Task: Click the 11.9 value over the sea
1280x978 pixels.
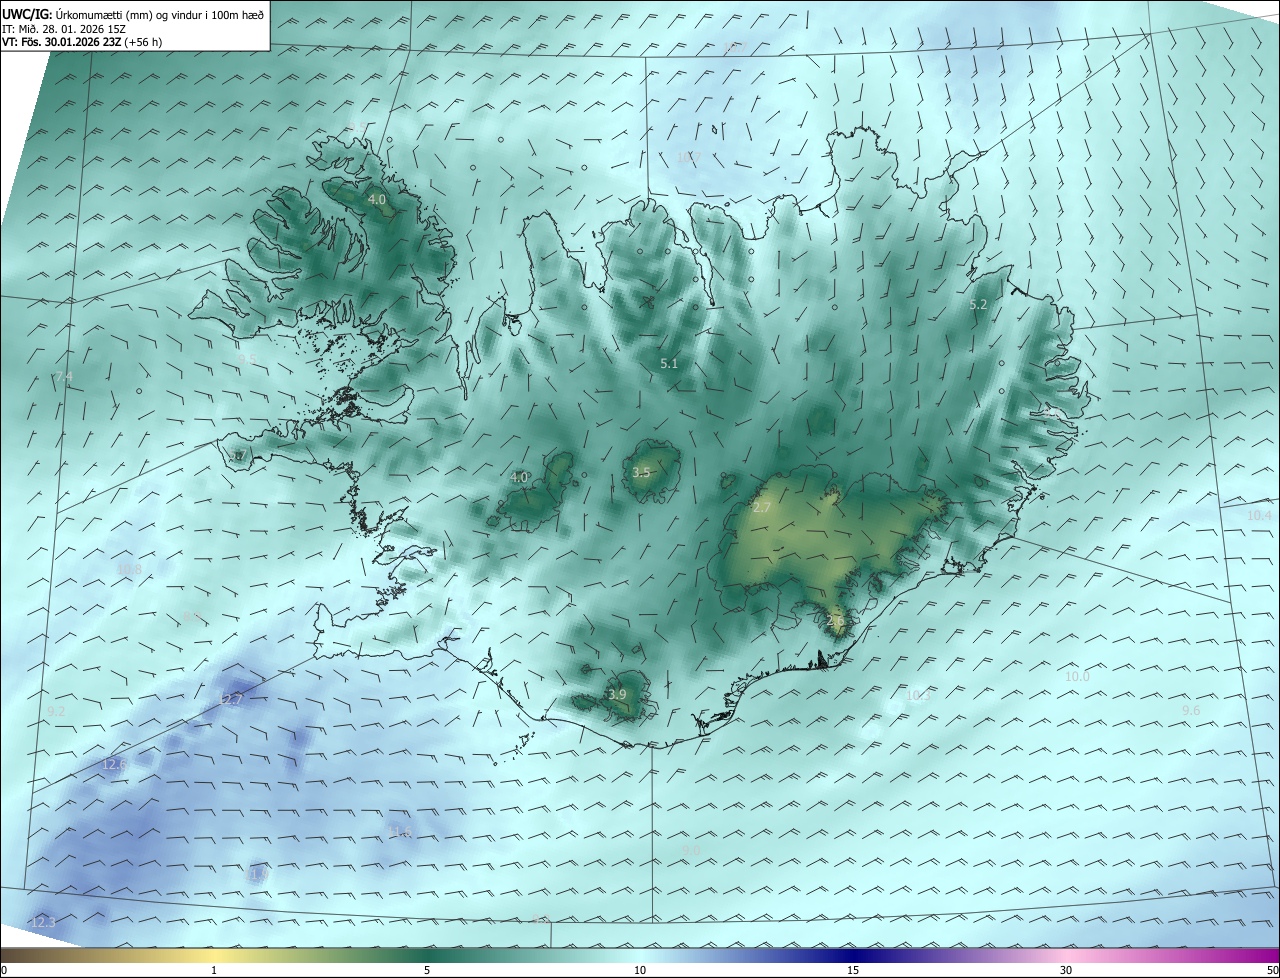Action: click(x=258, y=875)
